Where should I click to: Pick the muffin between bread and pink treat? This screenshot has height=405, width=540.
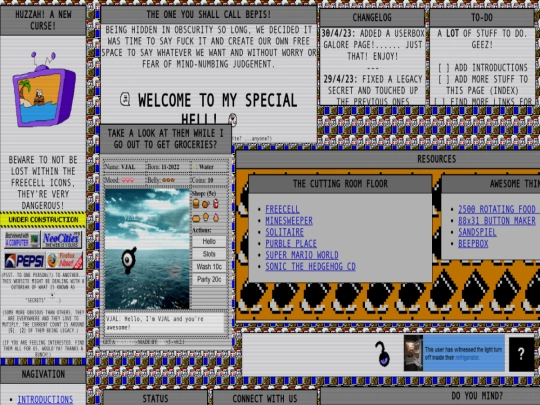206,217
